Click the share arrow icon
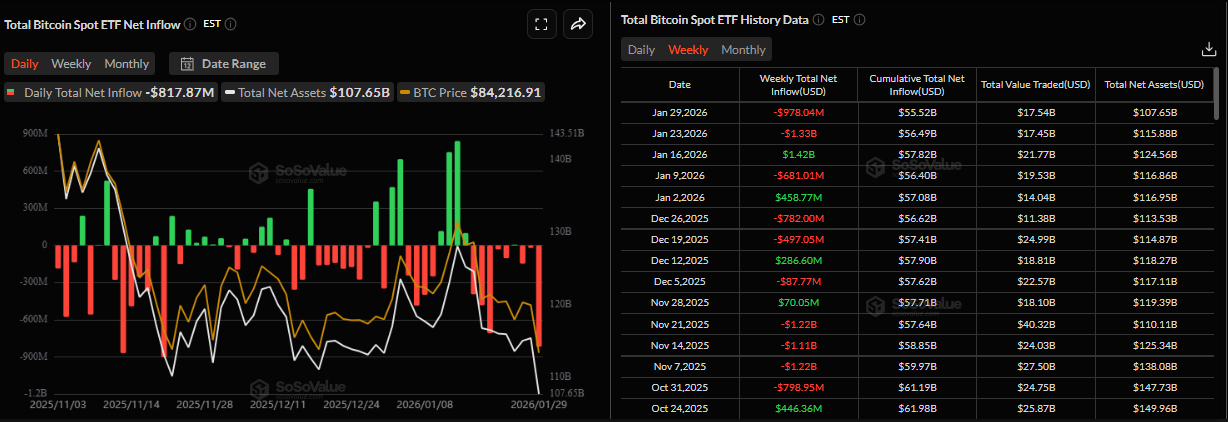The width and height of the screenshot is (1228, 422). (x=577, y=25)
